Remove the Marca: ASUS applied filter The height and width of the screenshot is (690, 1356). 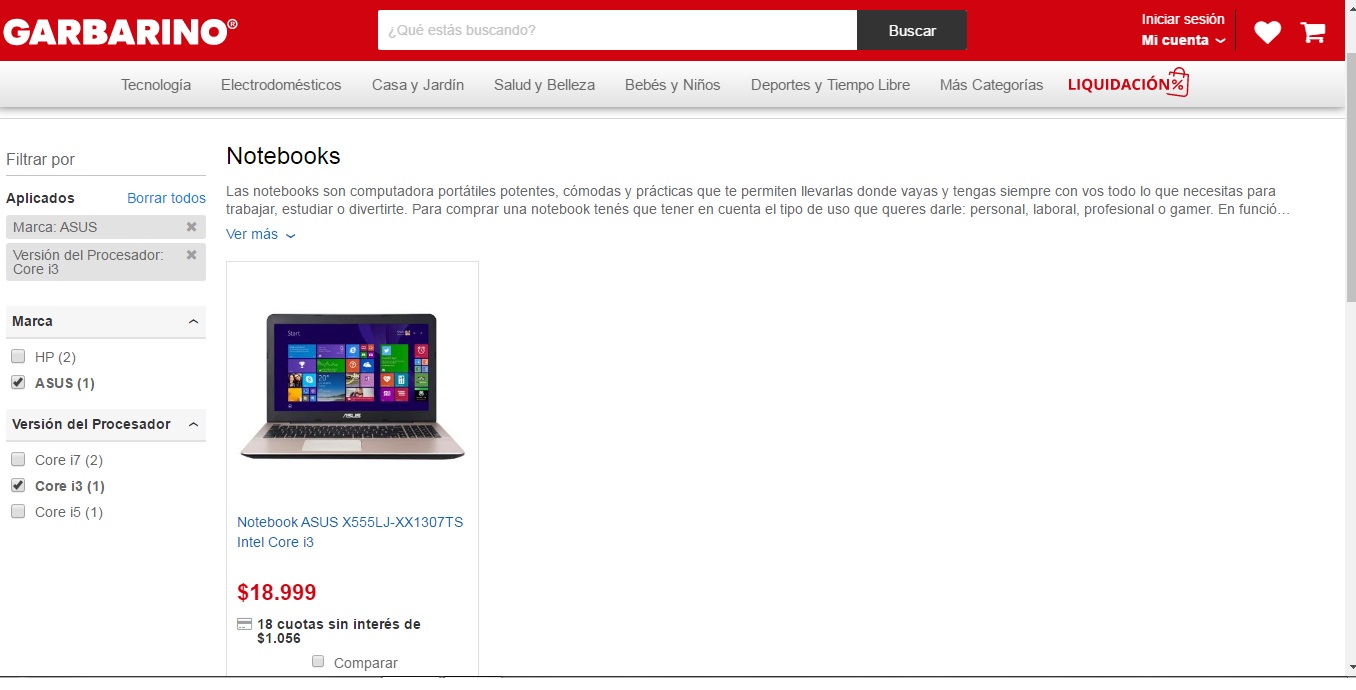[x=191, y=227]
